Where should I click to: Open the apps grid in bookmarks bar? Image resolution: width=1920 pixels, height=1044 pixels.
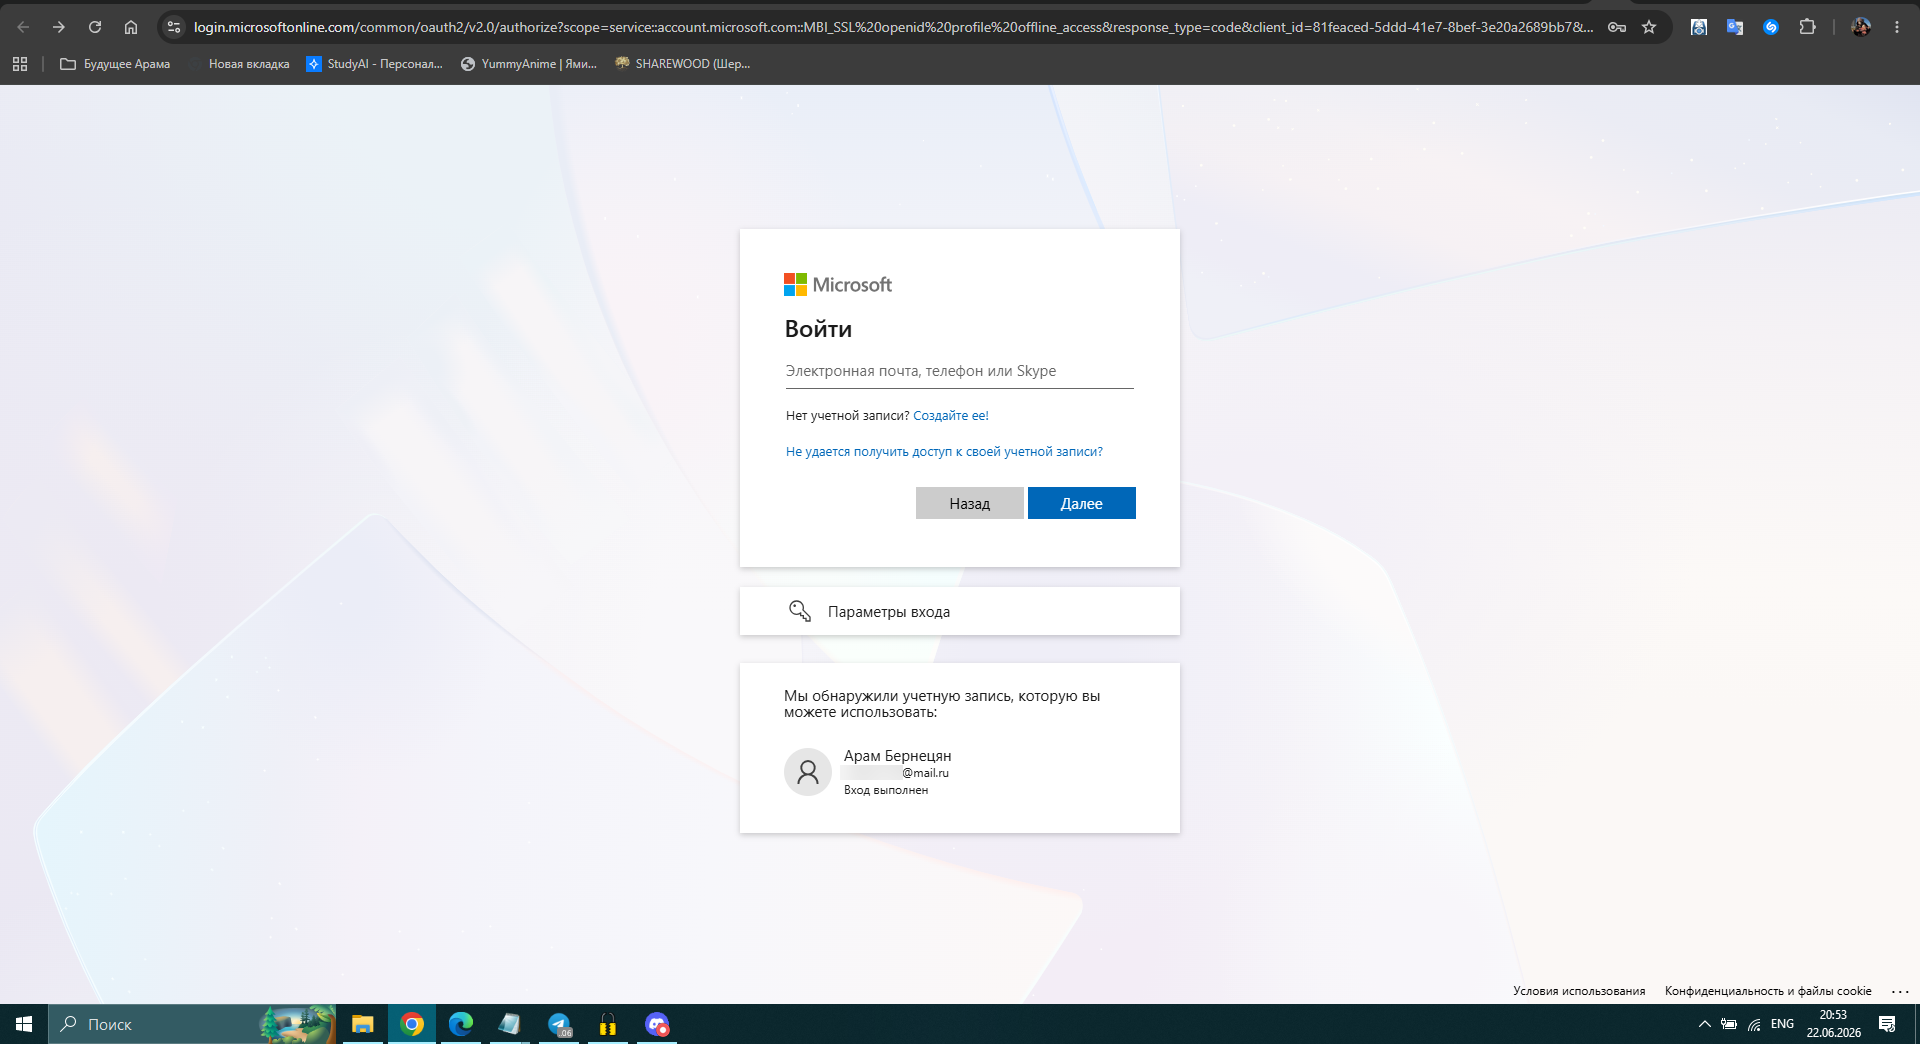[x=20, y=64]
